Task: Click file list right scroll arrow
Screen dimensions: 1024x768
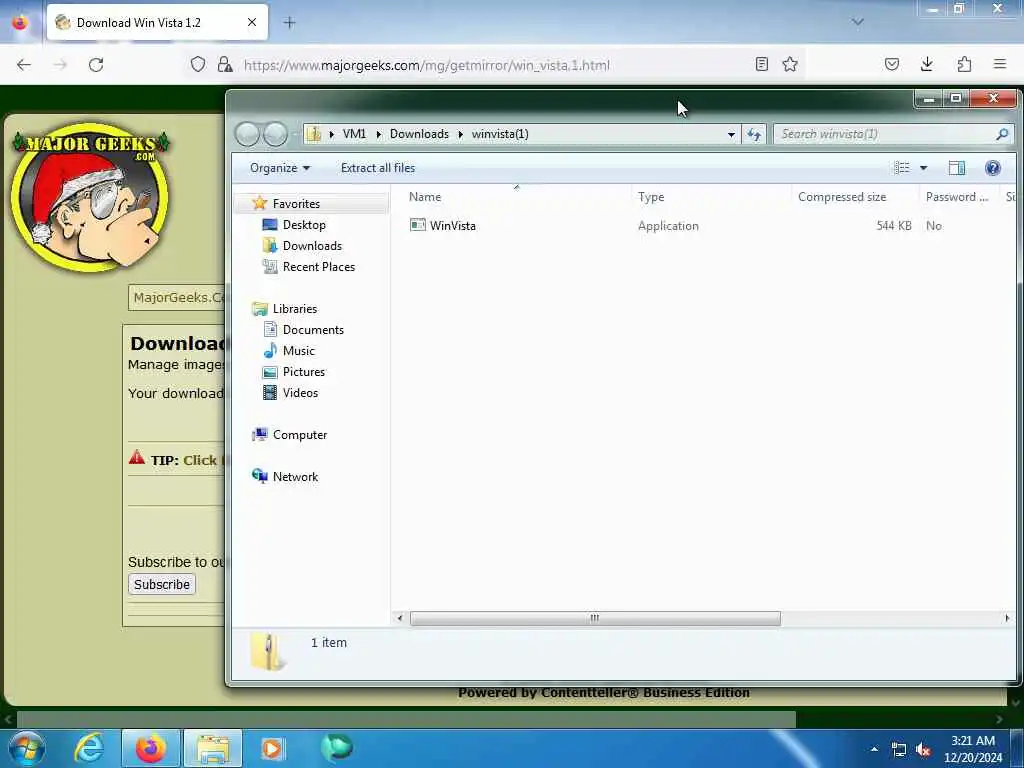Action: [1006, 618]
